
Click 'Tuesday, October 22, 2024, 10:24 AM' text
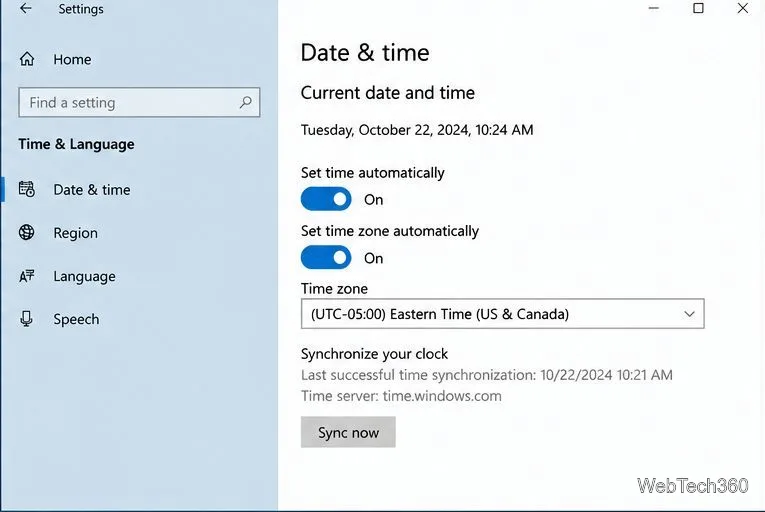pos(417,130)
